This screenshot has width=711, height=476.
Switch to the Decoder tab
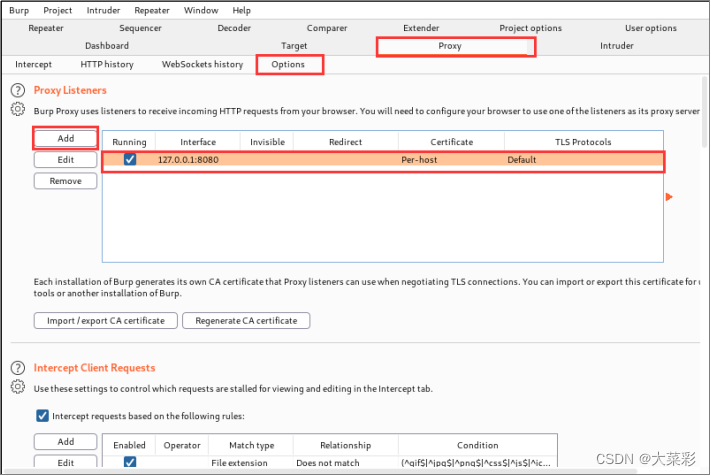(x=234, y=28)
